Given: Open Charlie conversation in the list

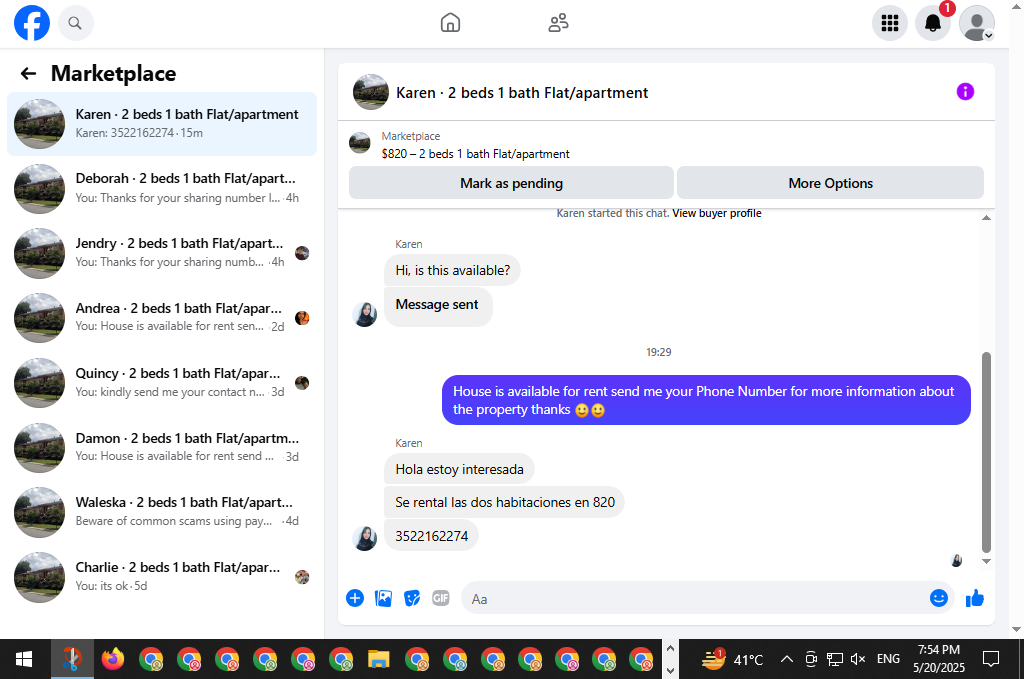Looking at the screenshot, I should coord(162,576).
